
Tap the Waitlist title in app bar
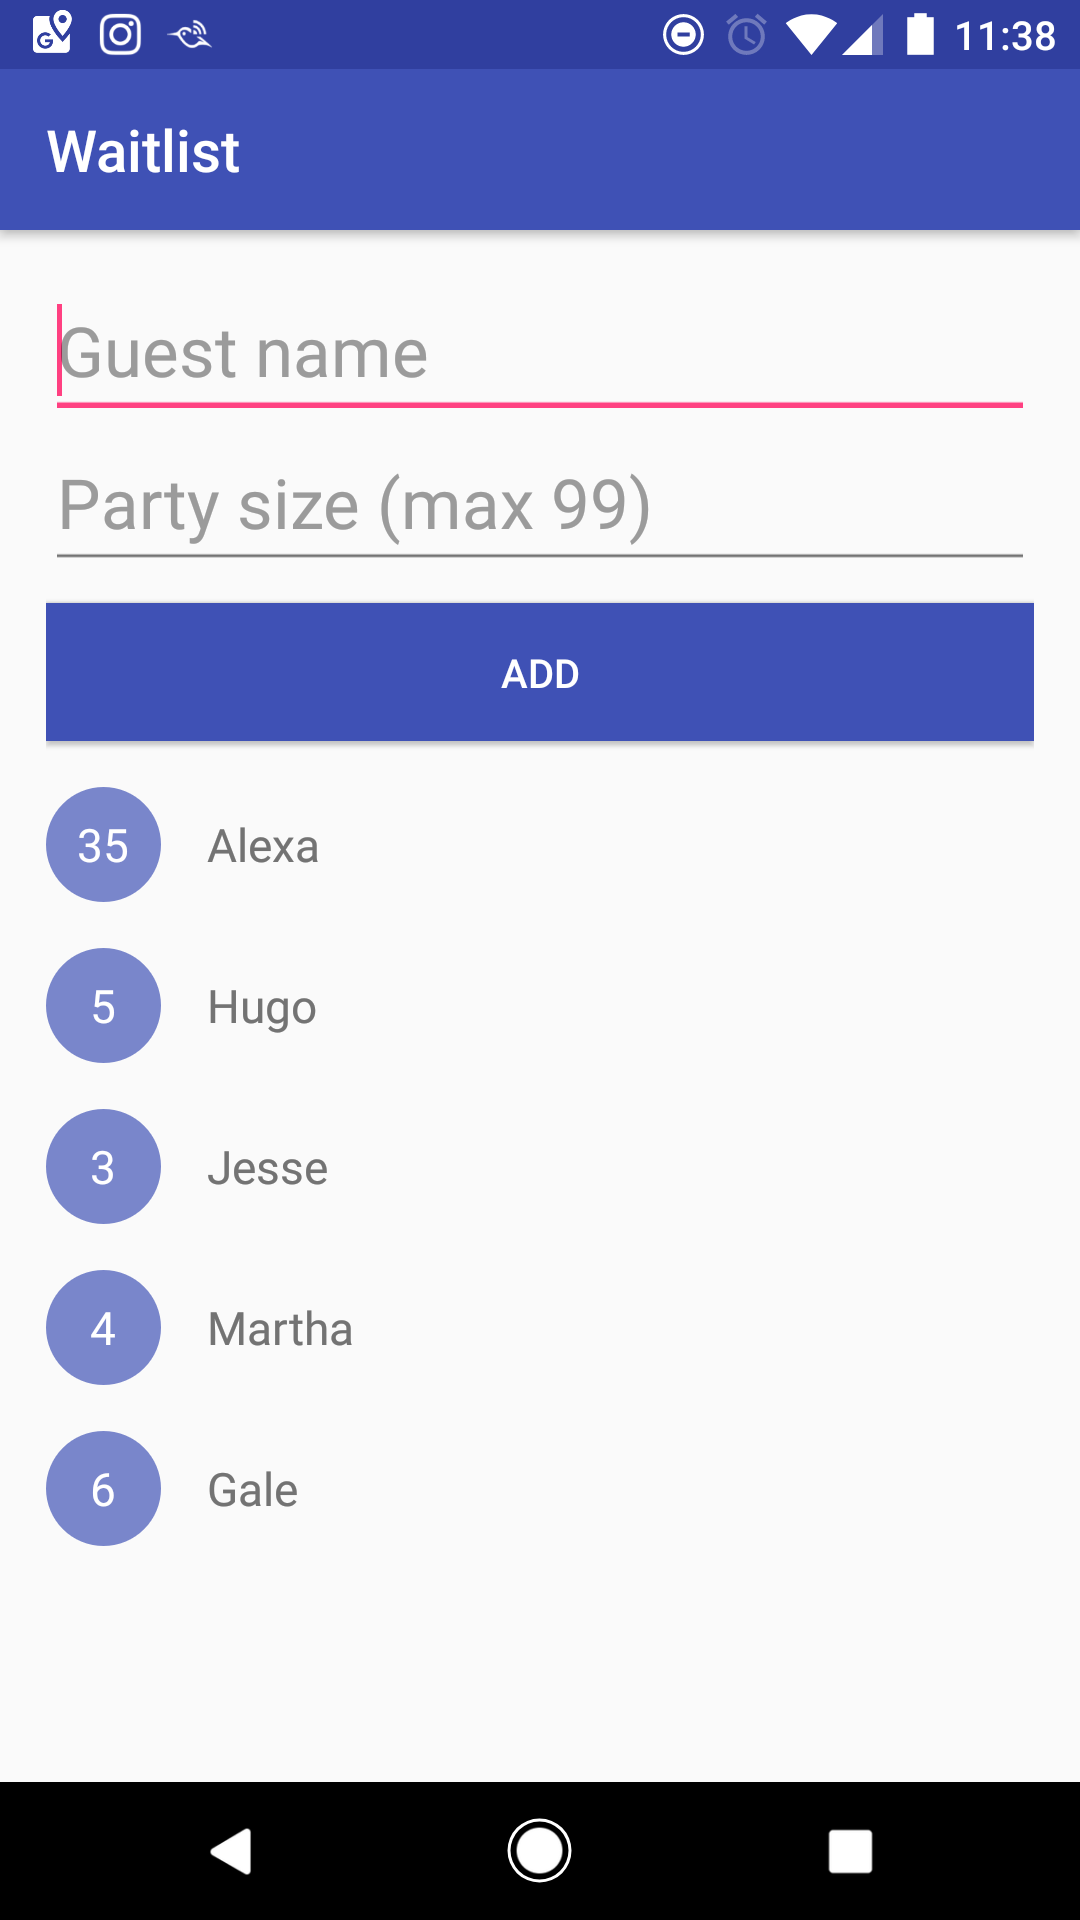pos(144,152)
